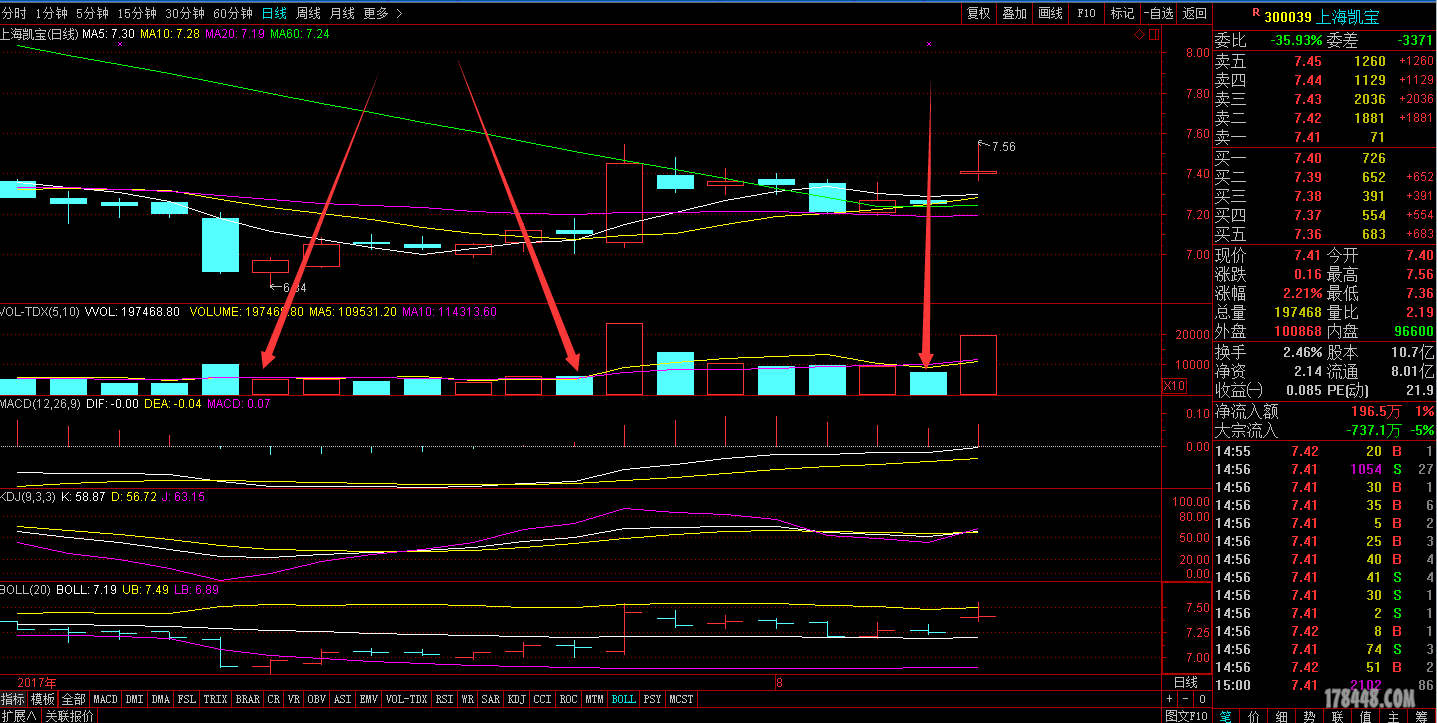Select the 细 detail tab
The width and height of the screenshot is (1437, 723).
click(x=1282, y=716)
